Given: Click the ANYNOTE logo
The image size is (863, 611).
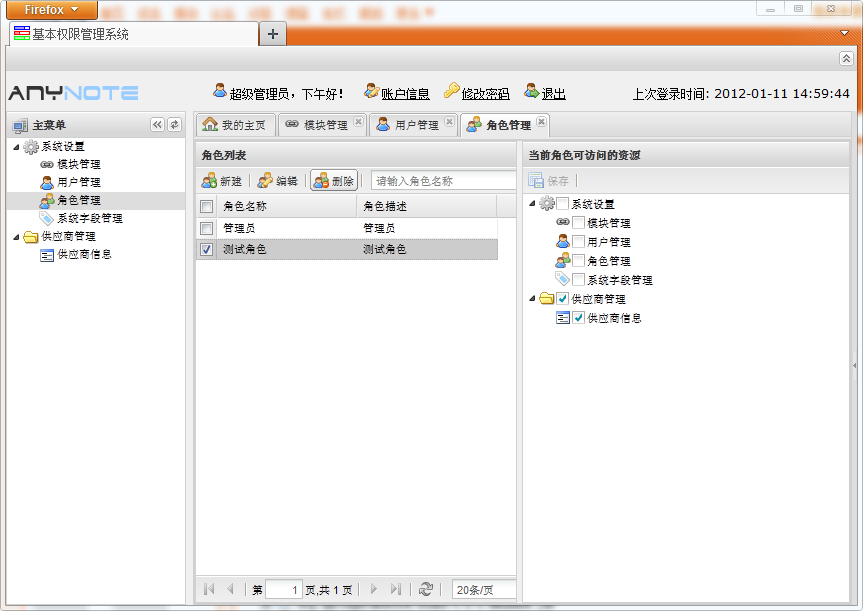Looking at the screenshot, I should tap(74, 92).
